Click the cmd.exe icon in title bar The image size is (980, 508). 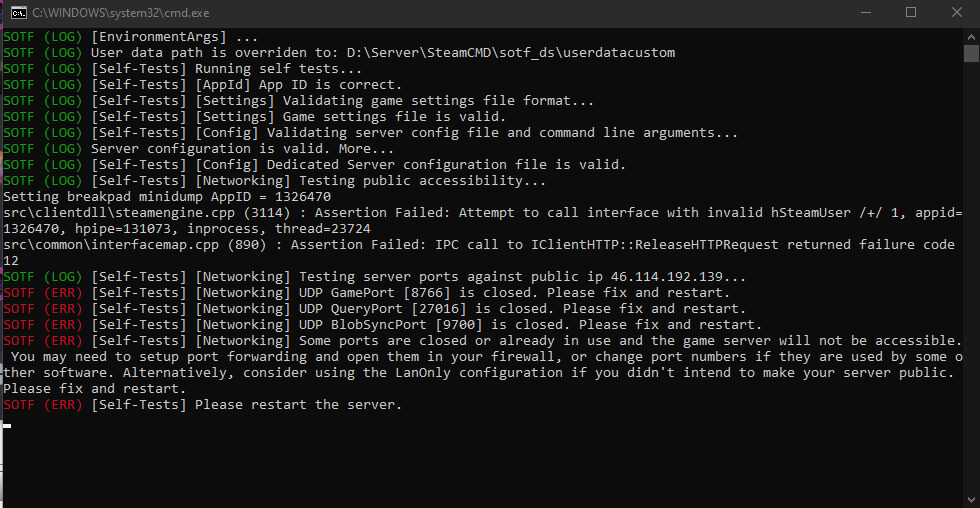pos(16,13)
